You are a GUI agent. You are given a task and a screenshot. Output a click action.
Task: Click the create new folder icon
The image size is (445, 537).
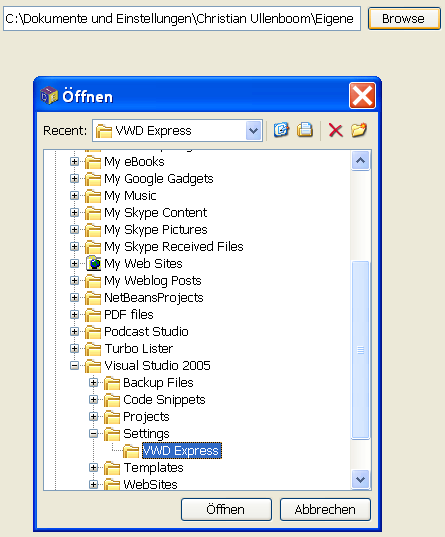(x=359, y=130)
